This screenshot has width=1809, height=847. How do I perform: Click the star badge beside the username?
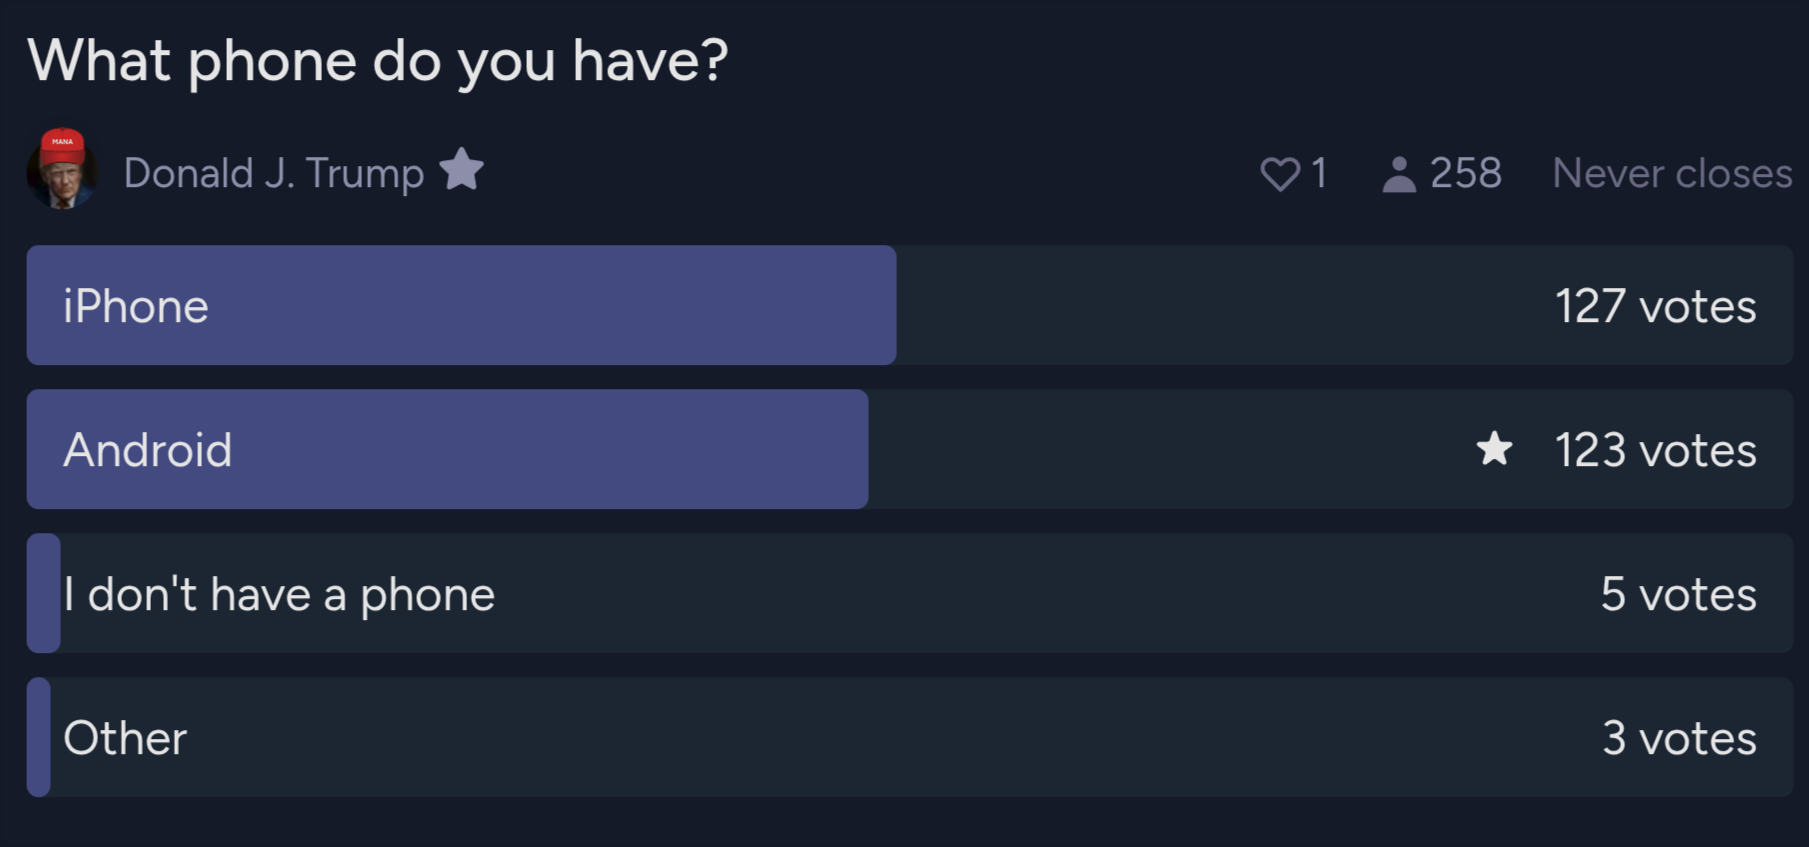461,170
